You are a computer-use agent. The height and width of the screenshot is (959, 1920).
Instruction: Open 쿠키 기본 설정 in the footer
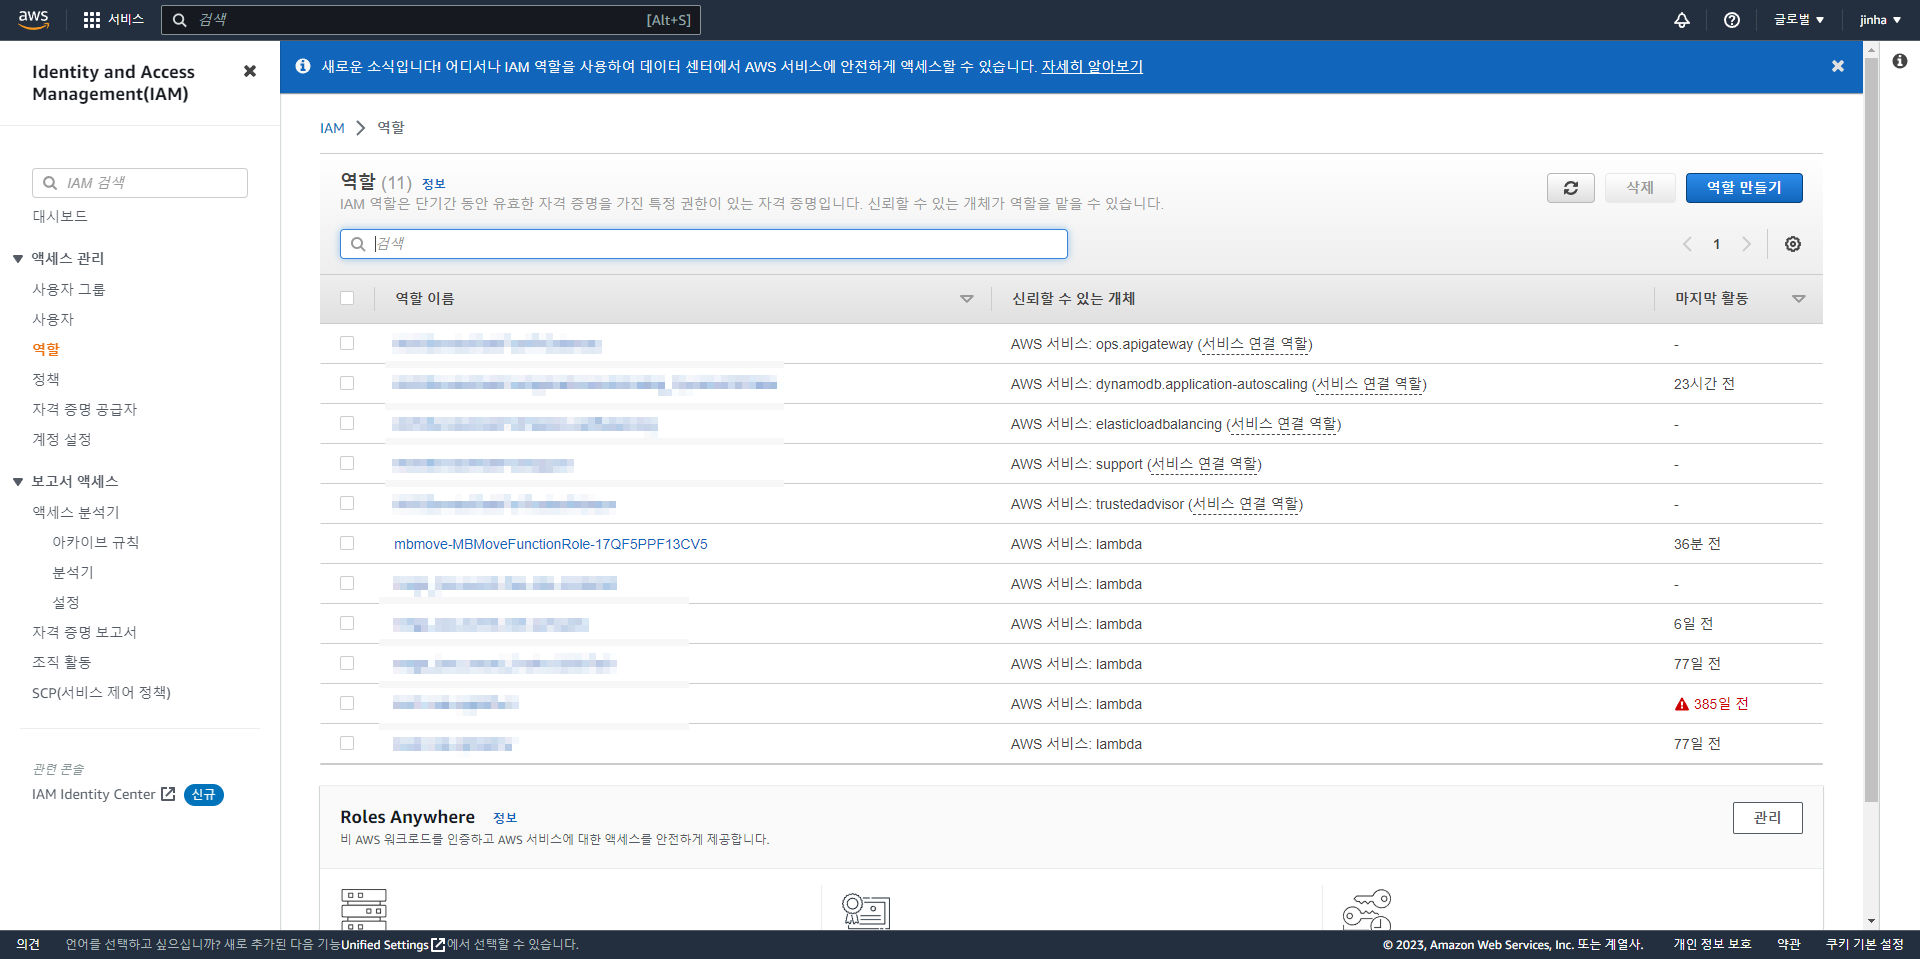(1865, 945)
